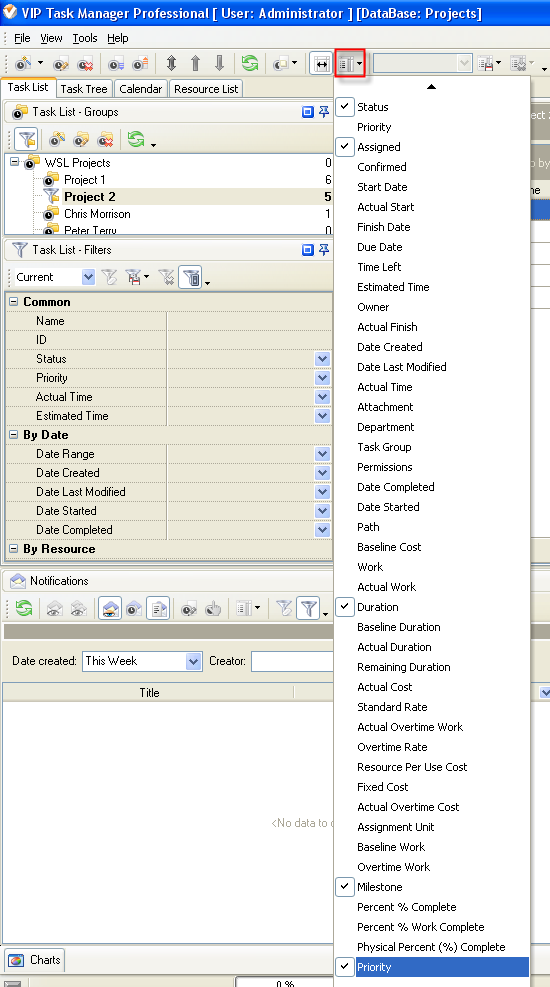The image size is (550, 987).
Task: Click the auto-fit column width icon
Action: [321, 64]
